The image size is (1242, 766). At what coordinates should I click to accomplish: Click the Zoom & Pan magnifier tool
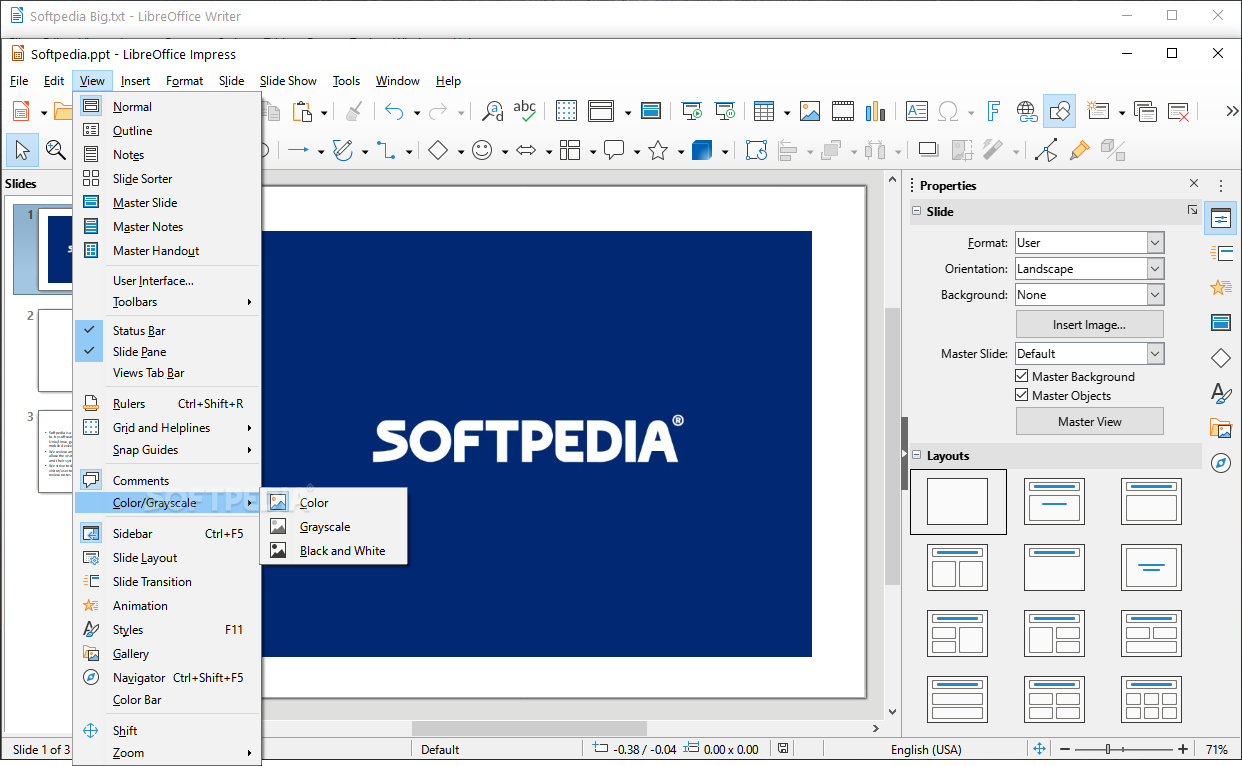click(55, 150)
